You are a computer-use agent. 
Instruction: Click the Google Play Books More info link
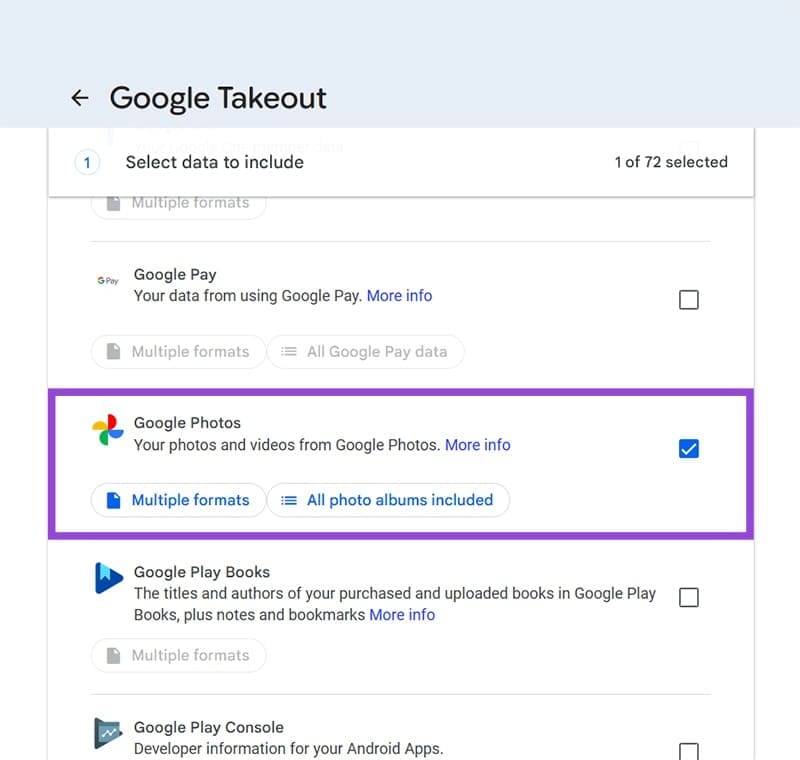tap(402, 615)
